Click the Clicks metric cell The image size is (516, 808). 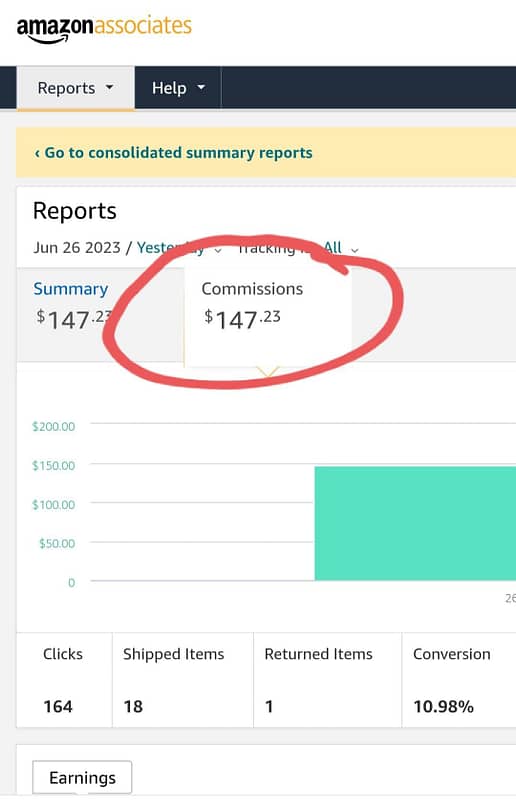click(x=64, y=680)
